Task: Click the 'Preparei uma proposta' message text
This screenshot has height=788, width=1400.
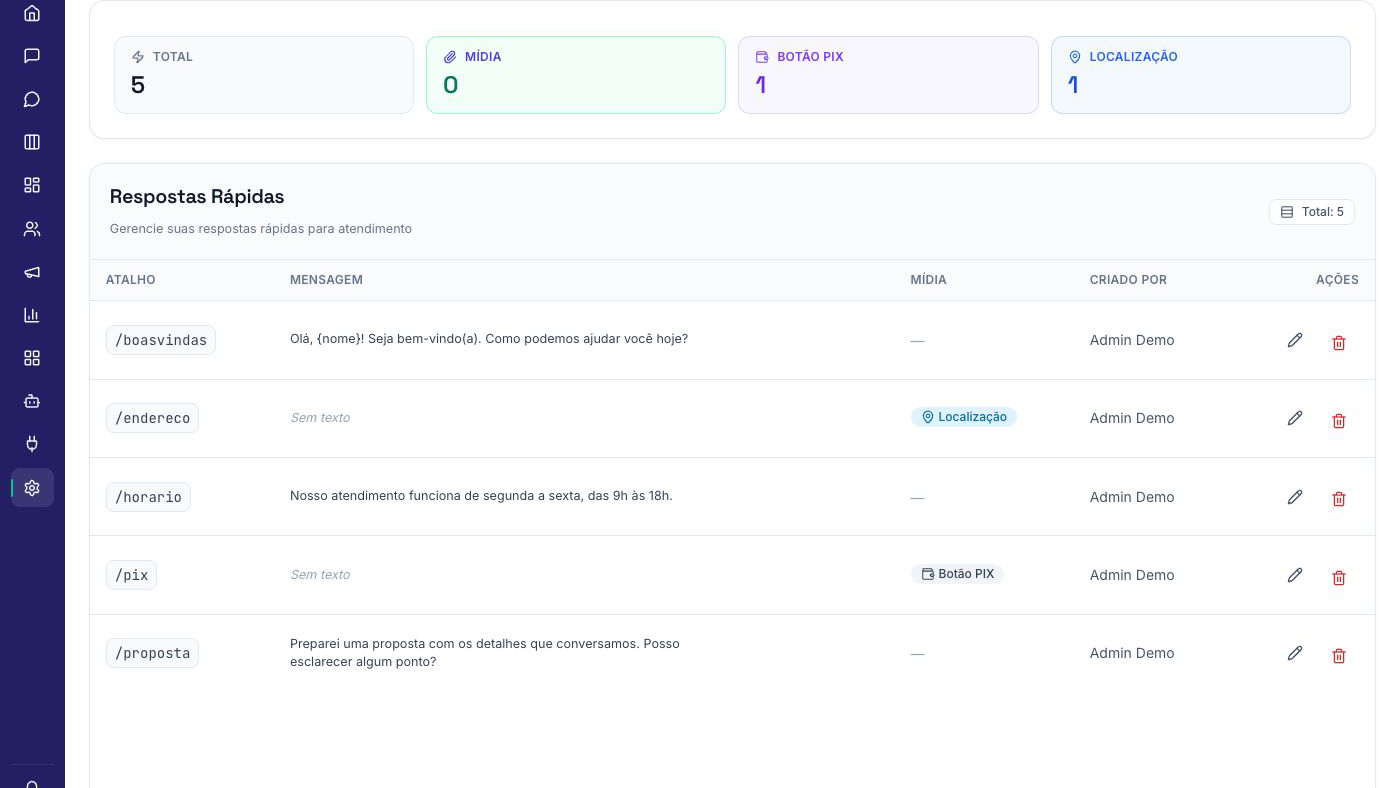Action: coord(485,653)
